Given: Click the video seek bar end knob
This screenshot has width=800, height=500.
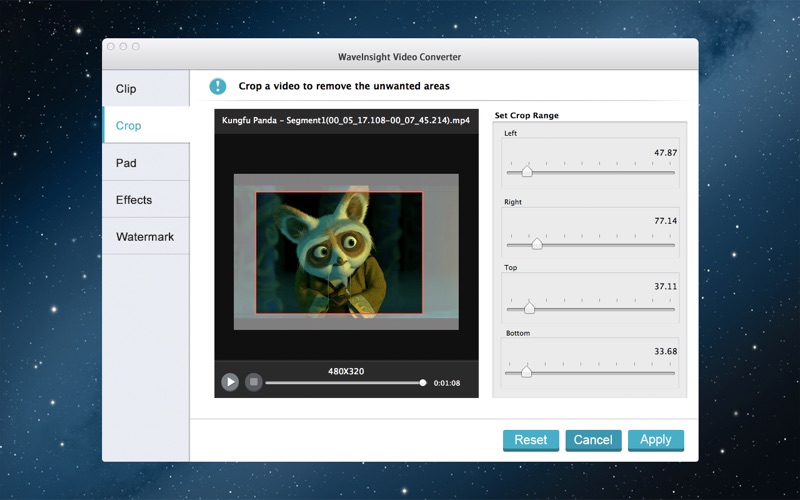Looking at the screenshot, I should 422,383.
